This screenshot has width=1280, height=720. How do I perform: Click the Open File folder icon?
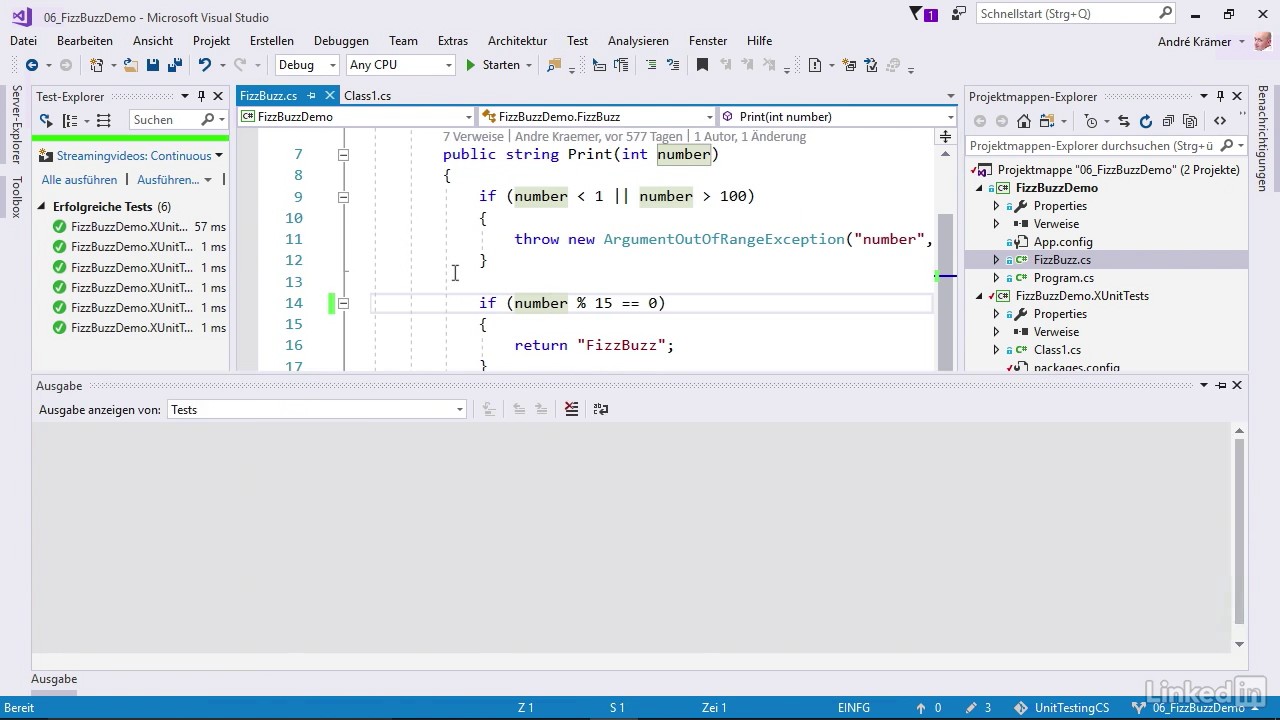[x=130, y=65]
